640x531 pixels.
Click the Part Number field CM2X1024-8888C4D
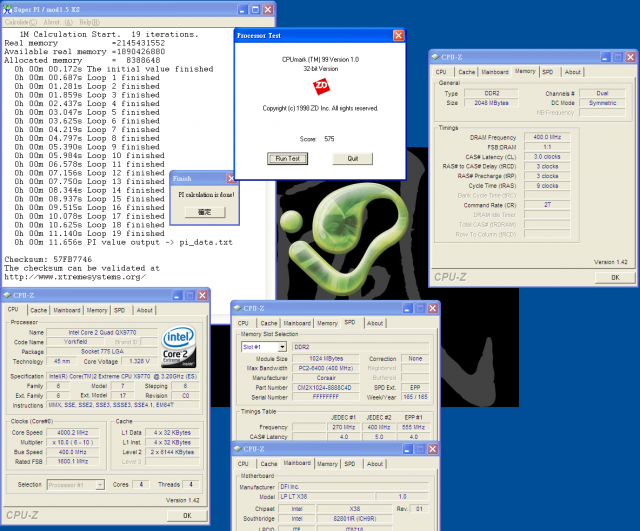tap(326, 388)
